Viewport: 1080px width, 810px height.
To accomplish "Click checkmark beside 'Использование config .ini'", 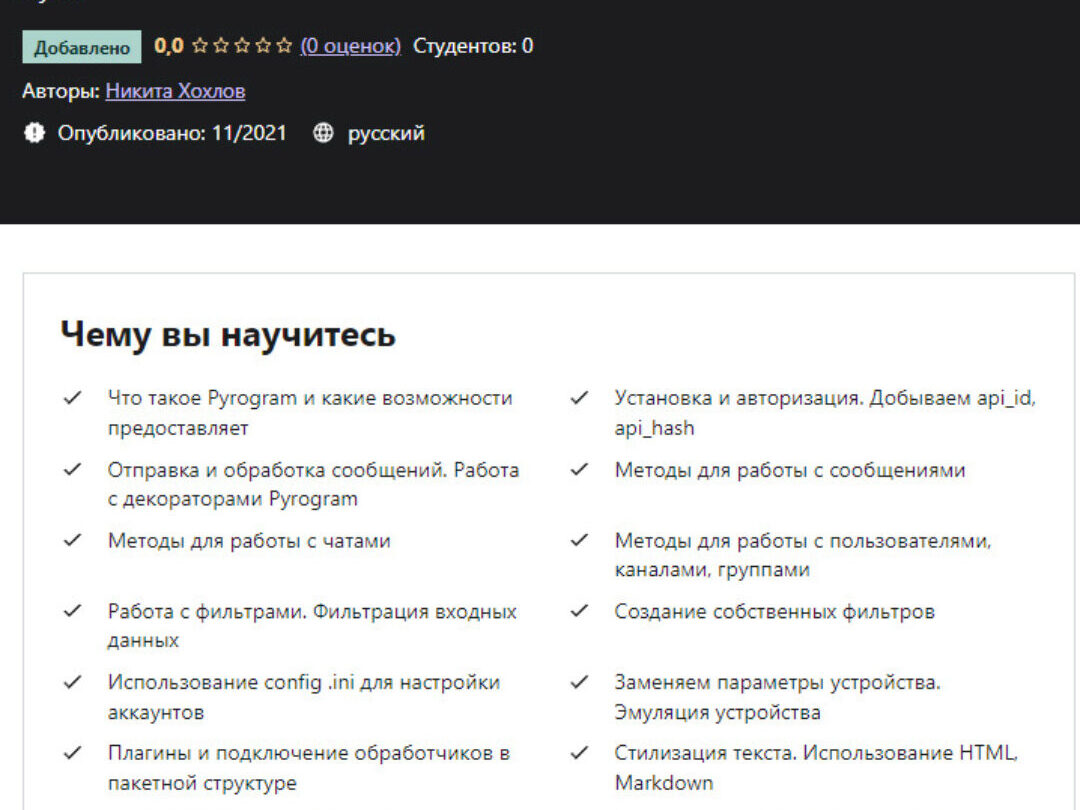I will pos(72,683).
